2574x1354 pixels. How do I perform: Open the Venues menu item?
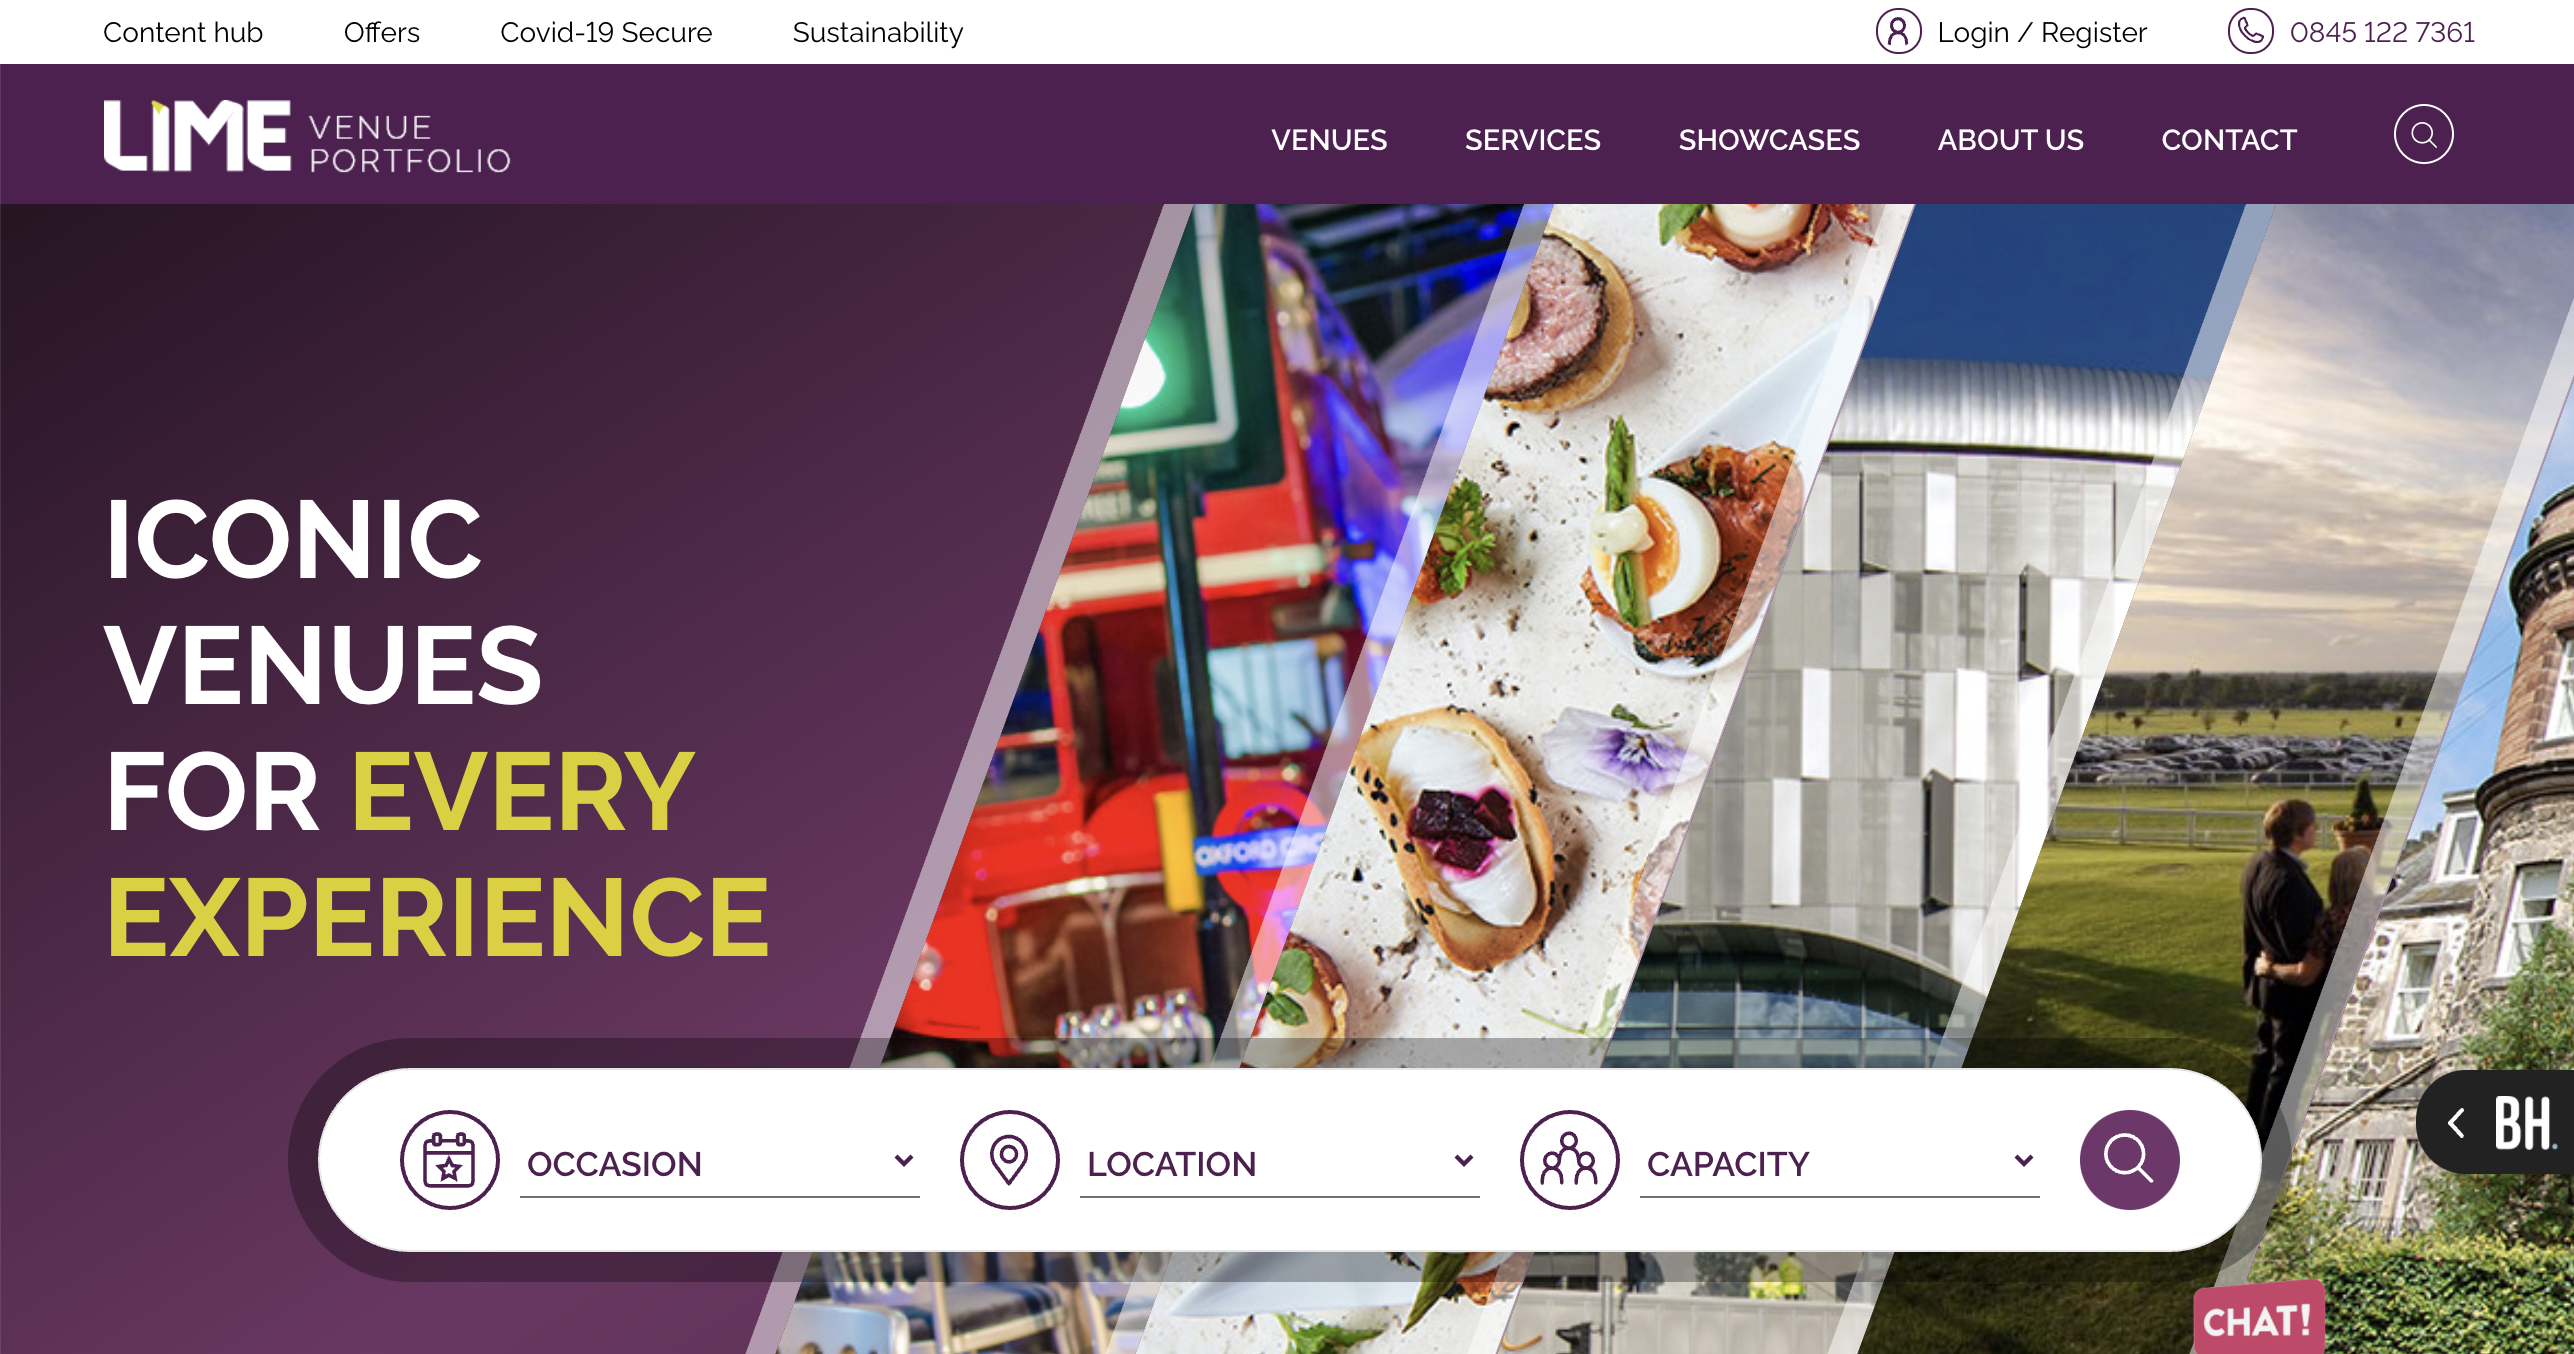(1329, 140)
